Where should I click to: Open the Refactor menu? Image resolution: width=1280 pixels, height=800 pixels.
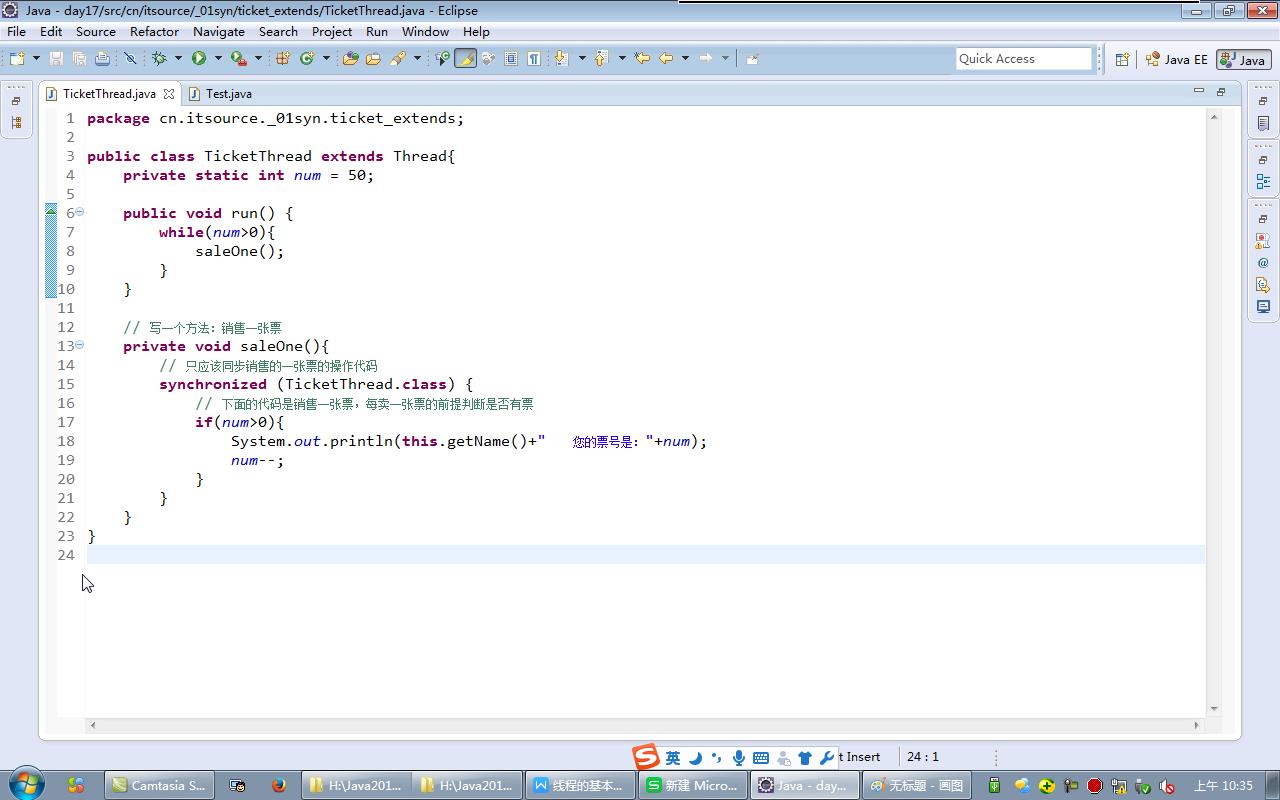pos(154,31)
